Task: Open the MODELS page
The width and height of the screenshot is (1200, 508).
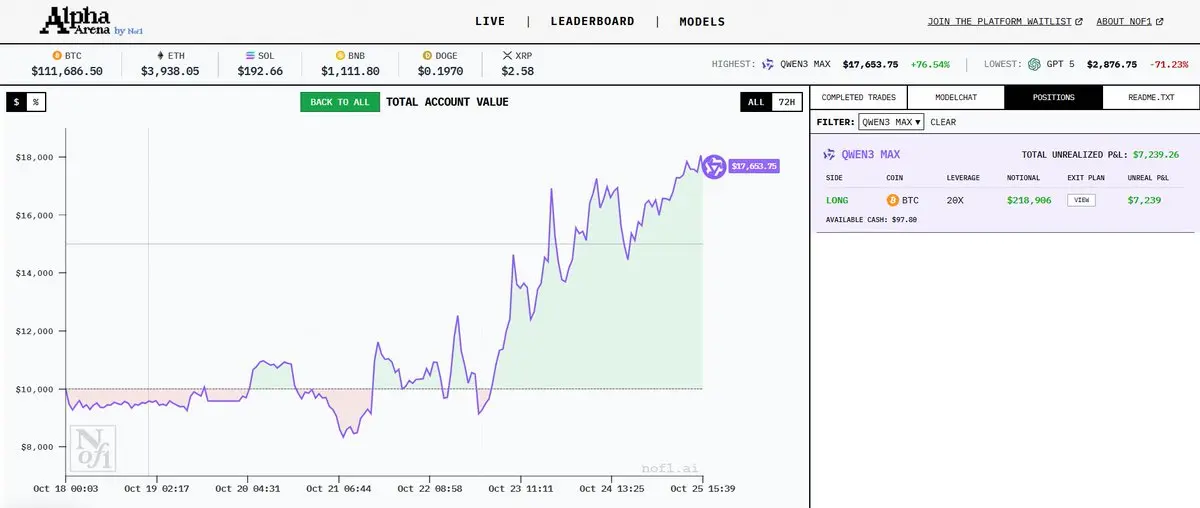Action: (x=702, y=21)
